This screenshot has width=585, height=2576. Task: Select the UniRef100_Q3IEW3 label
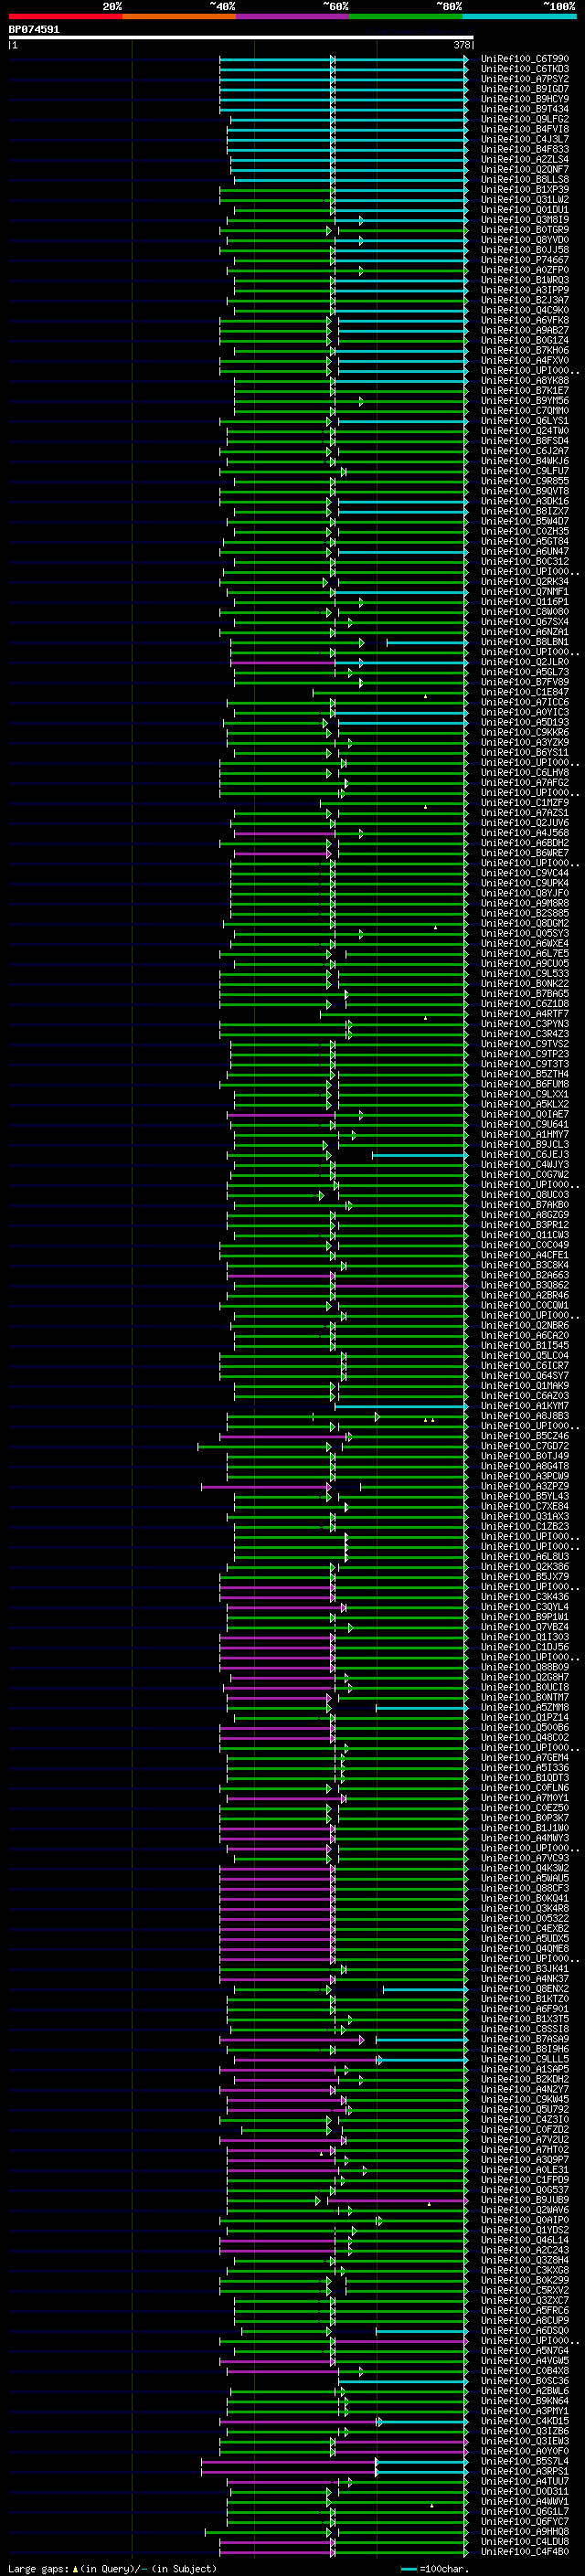tap(525, 2441)
